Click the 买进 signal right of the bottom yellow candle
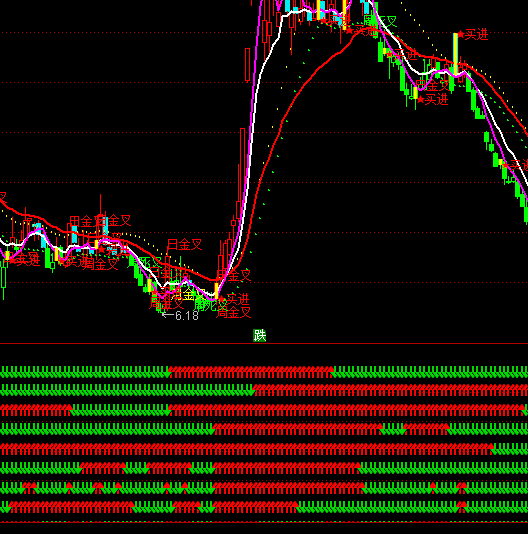Viewport: 528px width, 534px height. pos(238,299)
